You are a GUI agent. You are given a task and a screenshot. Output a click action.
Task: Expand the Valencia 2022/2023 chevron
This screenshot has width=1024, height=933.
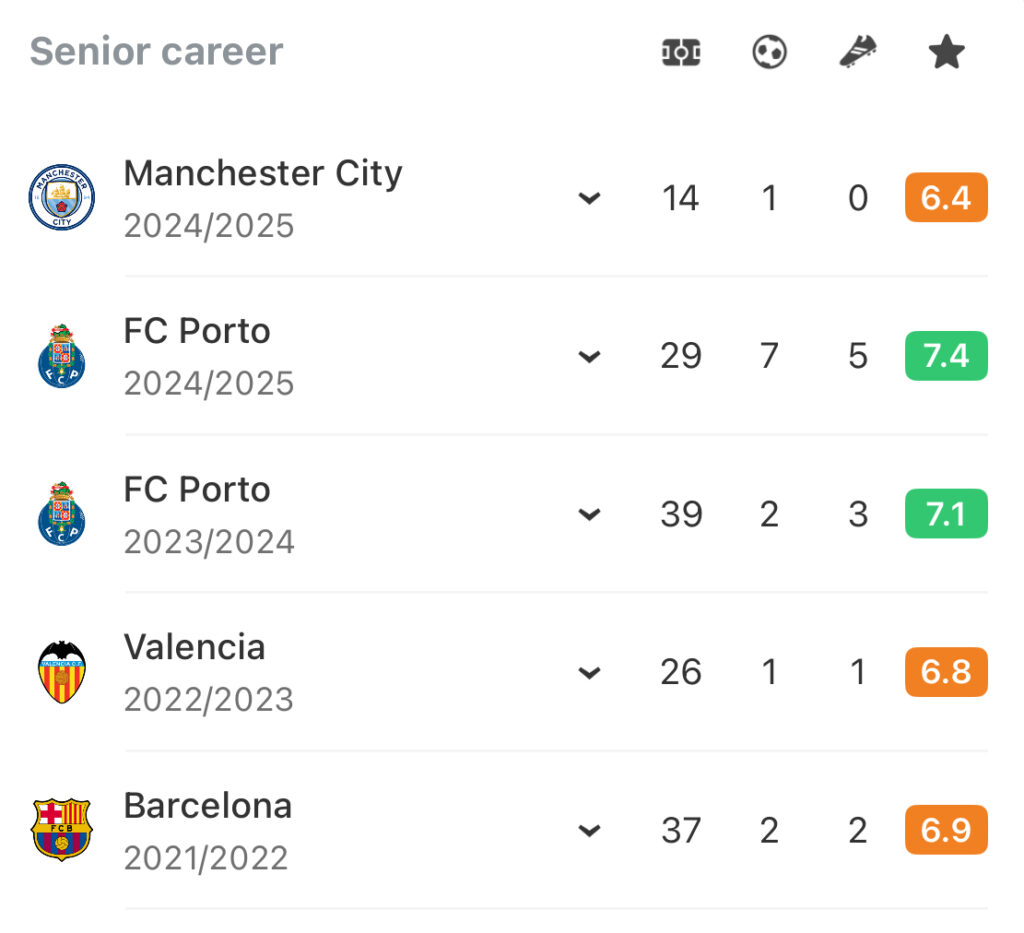pyautogui.click(x=589, y=672)
